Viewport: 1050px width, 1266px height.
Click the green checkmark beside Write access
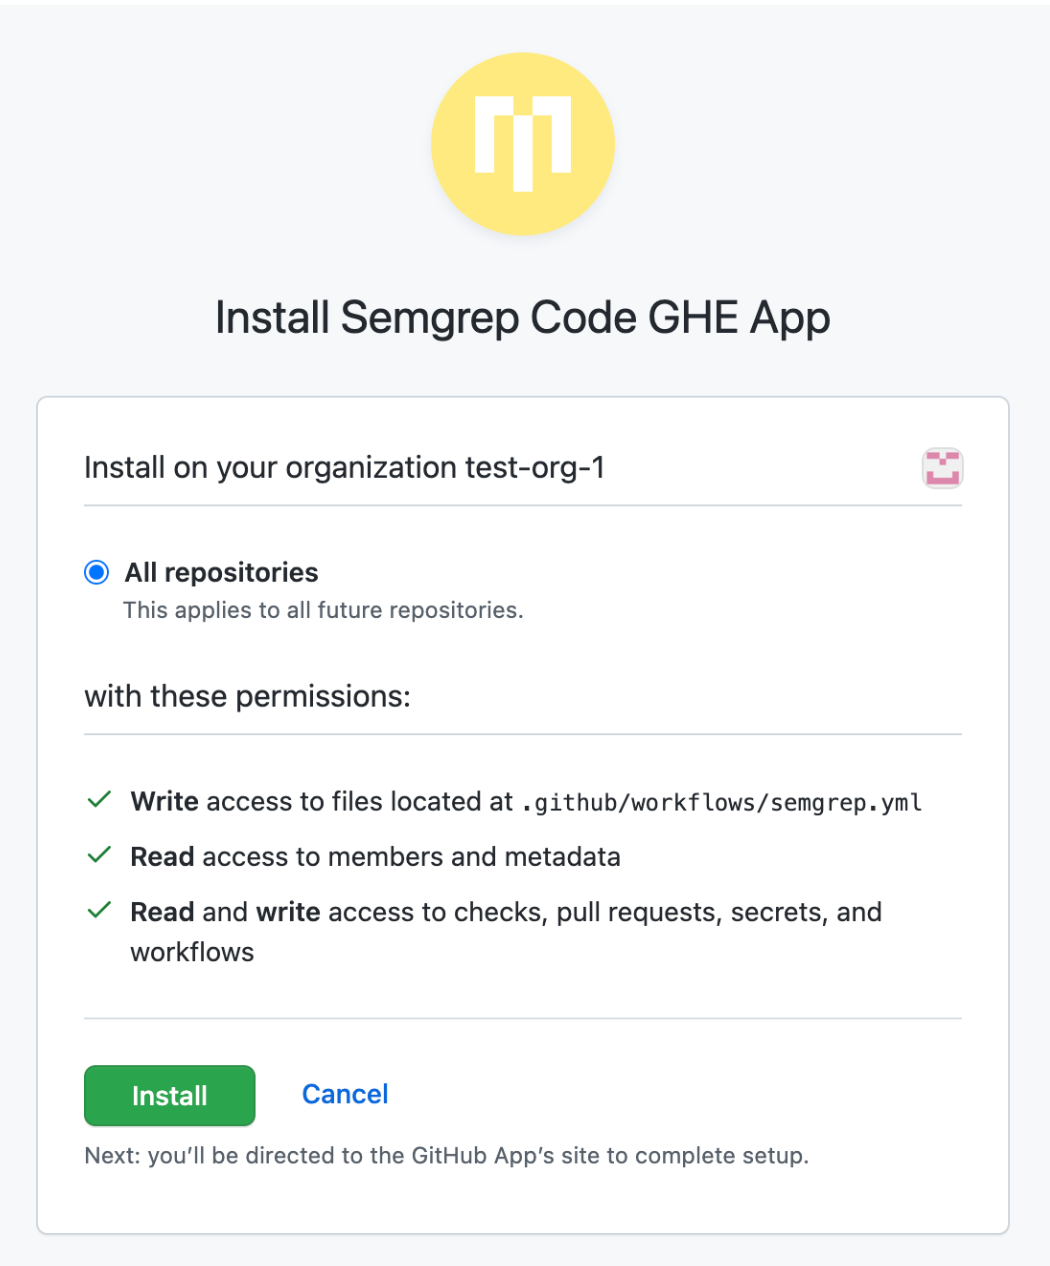point(99,799)
